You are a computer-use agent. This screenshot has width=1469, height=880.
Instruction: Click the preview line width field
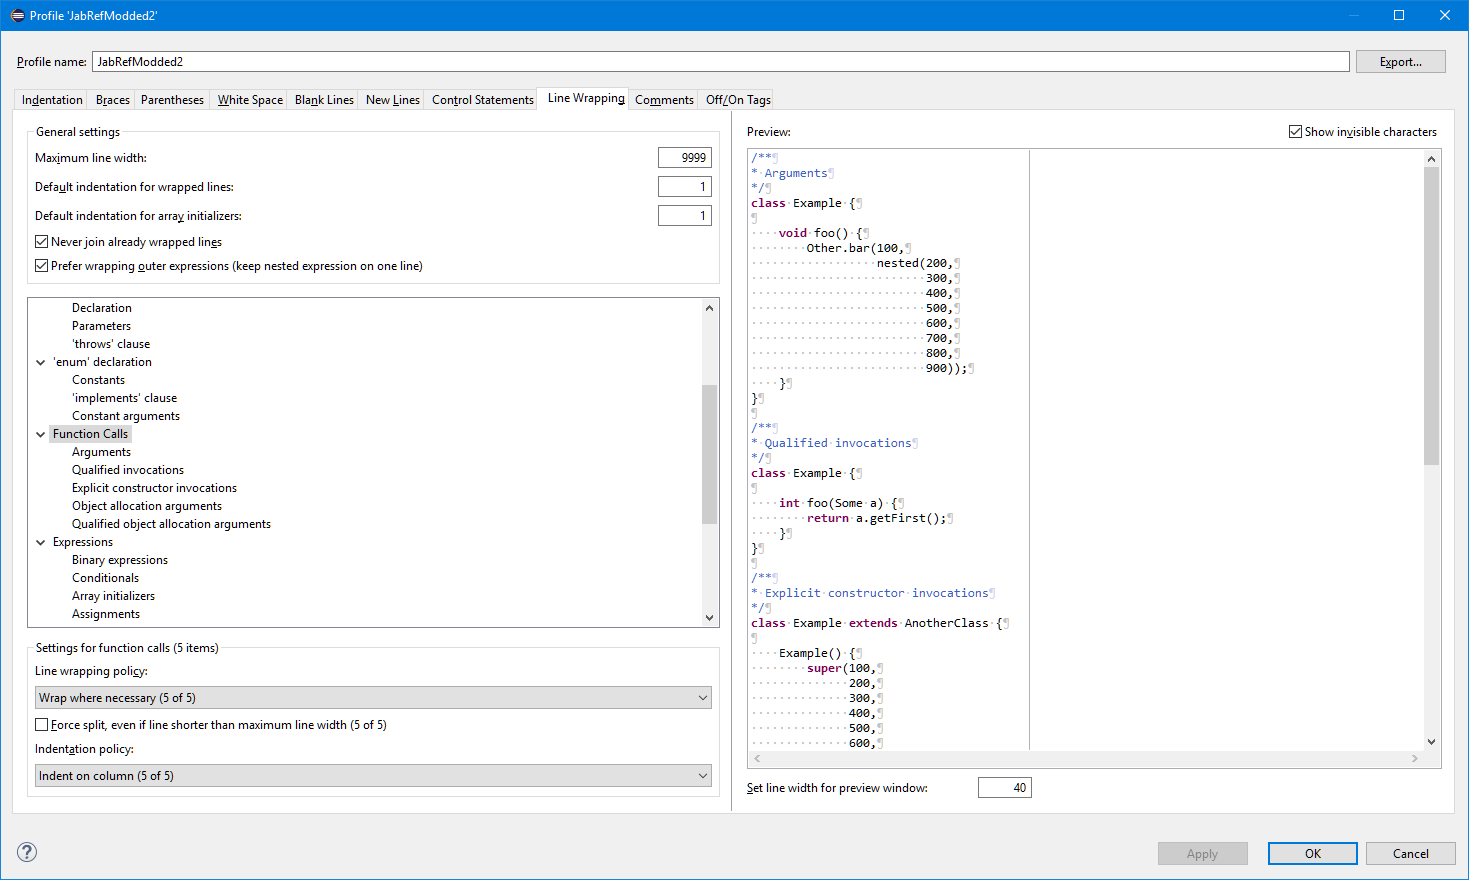pyautogui.click(x=1004, y=788)
